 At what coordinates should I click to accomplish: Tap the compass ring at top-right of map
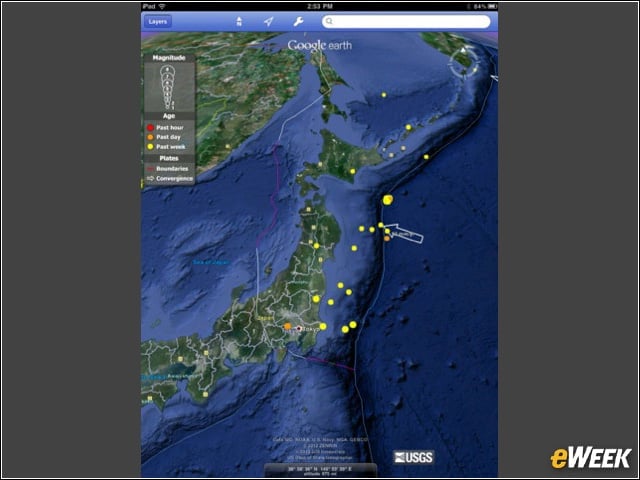click(x=463, y=62)
